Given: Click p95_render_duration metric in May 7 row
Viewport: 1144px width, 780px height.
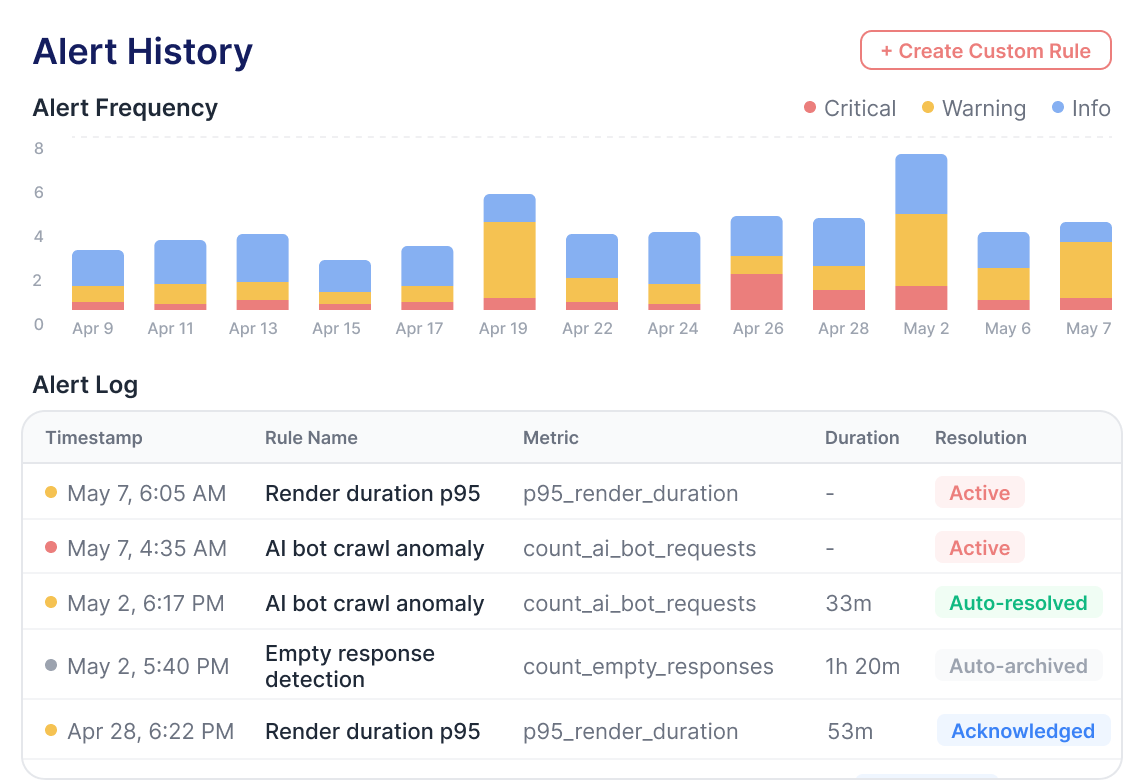Looking at the screenshot, I should click(x=630, y=493).
